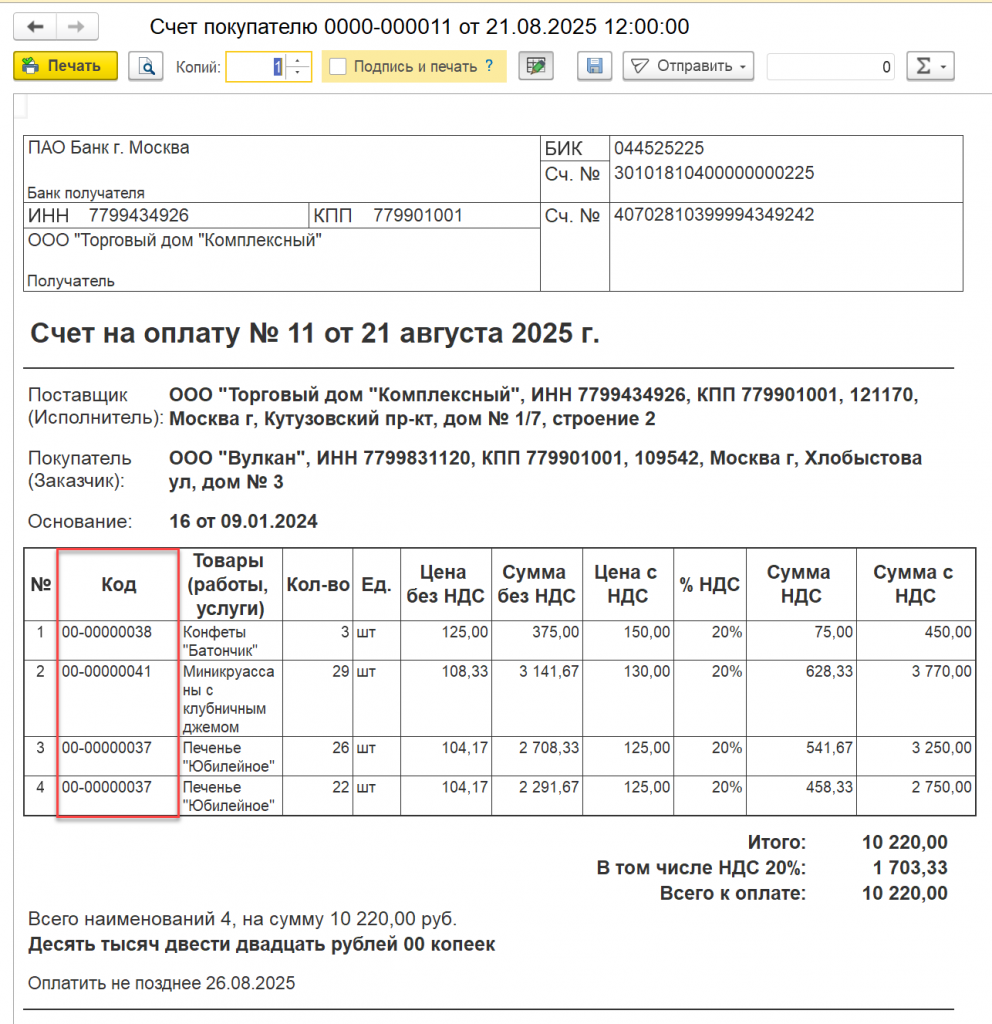Click VAT amount 628,33 cell
Viewport: 992px width, 1024px height.
(x=801, y=699)
